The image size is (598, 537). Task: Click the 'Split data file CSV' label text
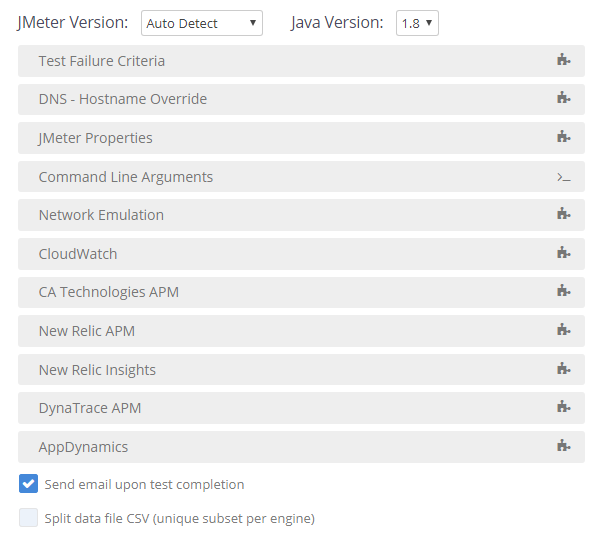180,518
